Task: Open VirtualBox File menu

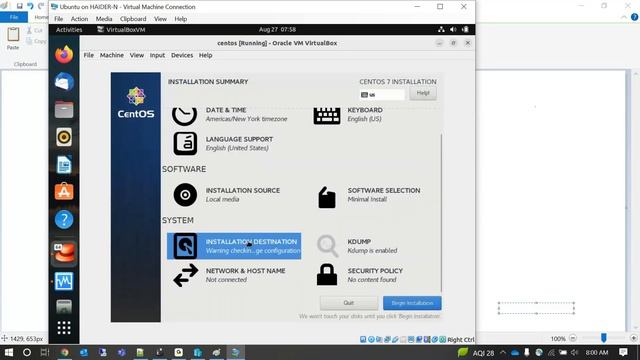Action: click(x=89, y=55)
